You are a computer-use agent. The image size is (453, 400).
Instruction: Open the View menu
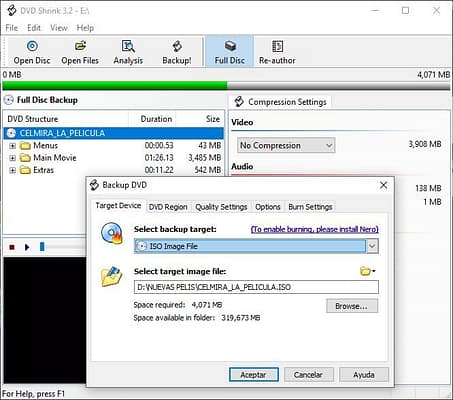point(59,28)
